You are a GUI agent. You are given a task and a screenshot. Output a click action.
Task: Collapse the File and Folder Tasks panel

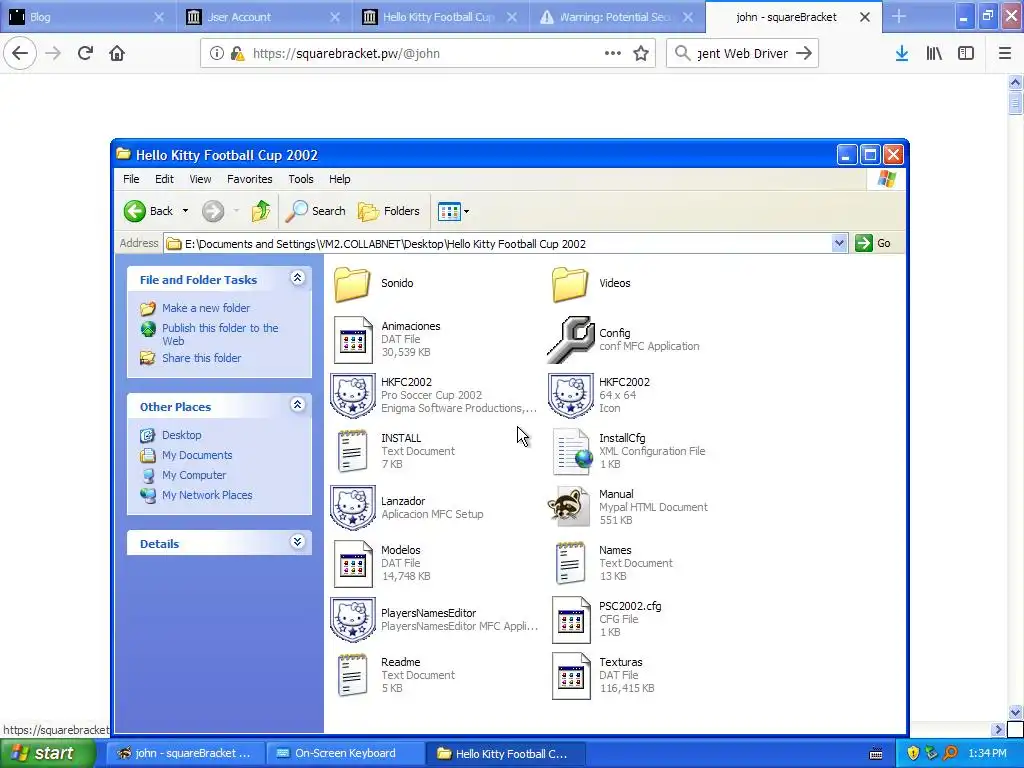[297, 278]
